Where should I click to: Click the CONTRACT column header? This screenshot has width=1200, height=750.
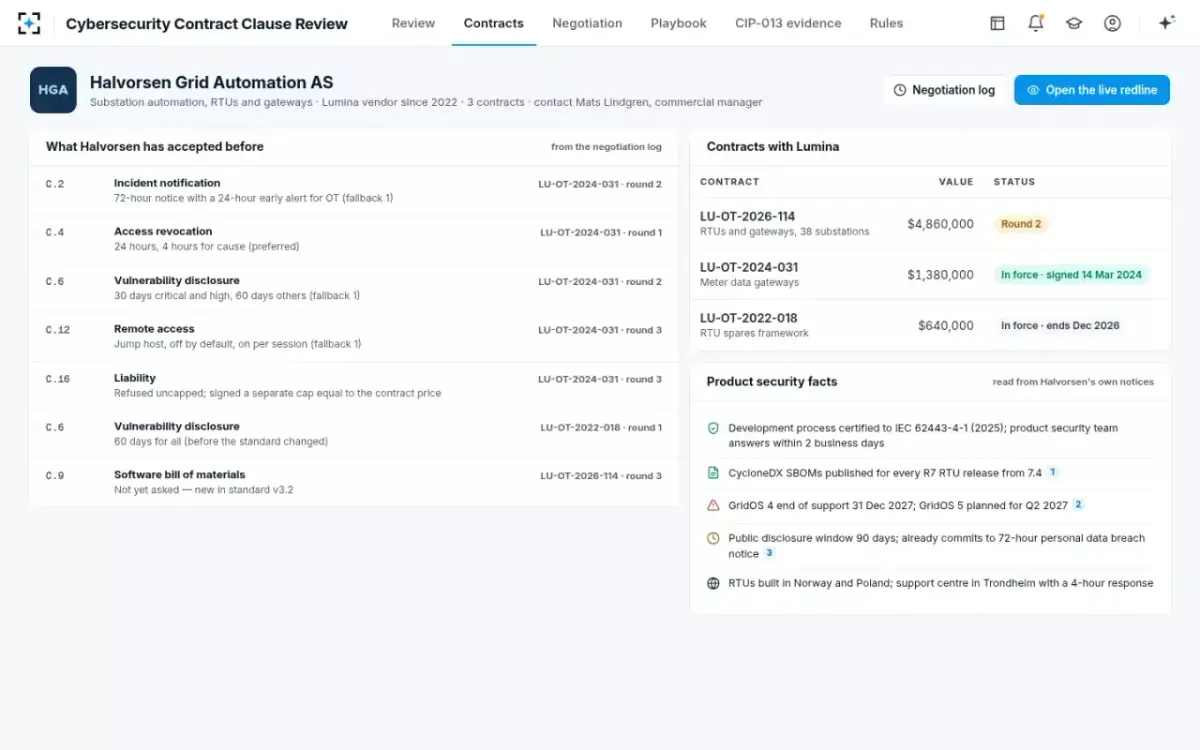tap(729, 182)
